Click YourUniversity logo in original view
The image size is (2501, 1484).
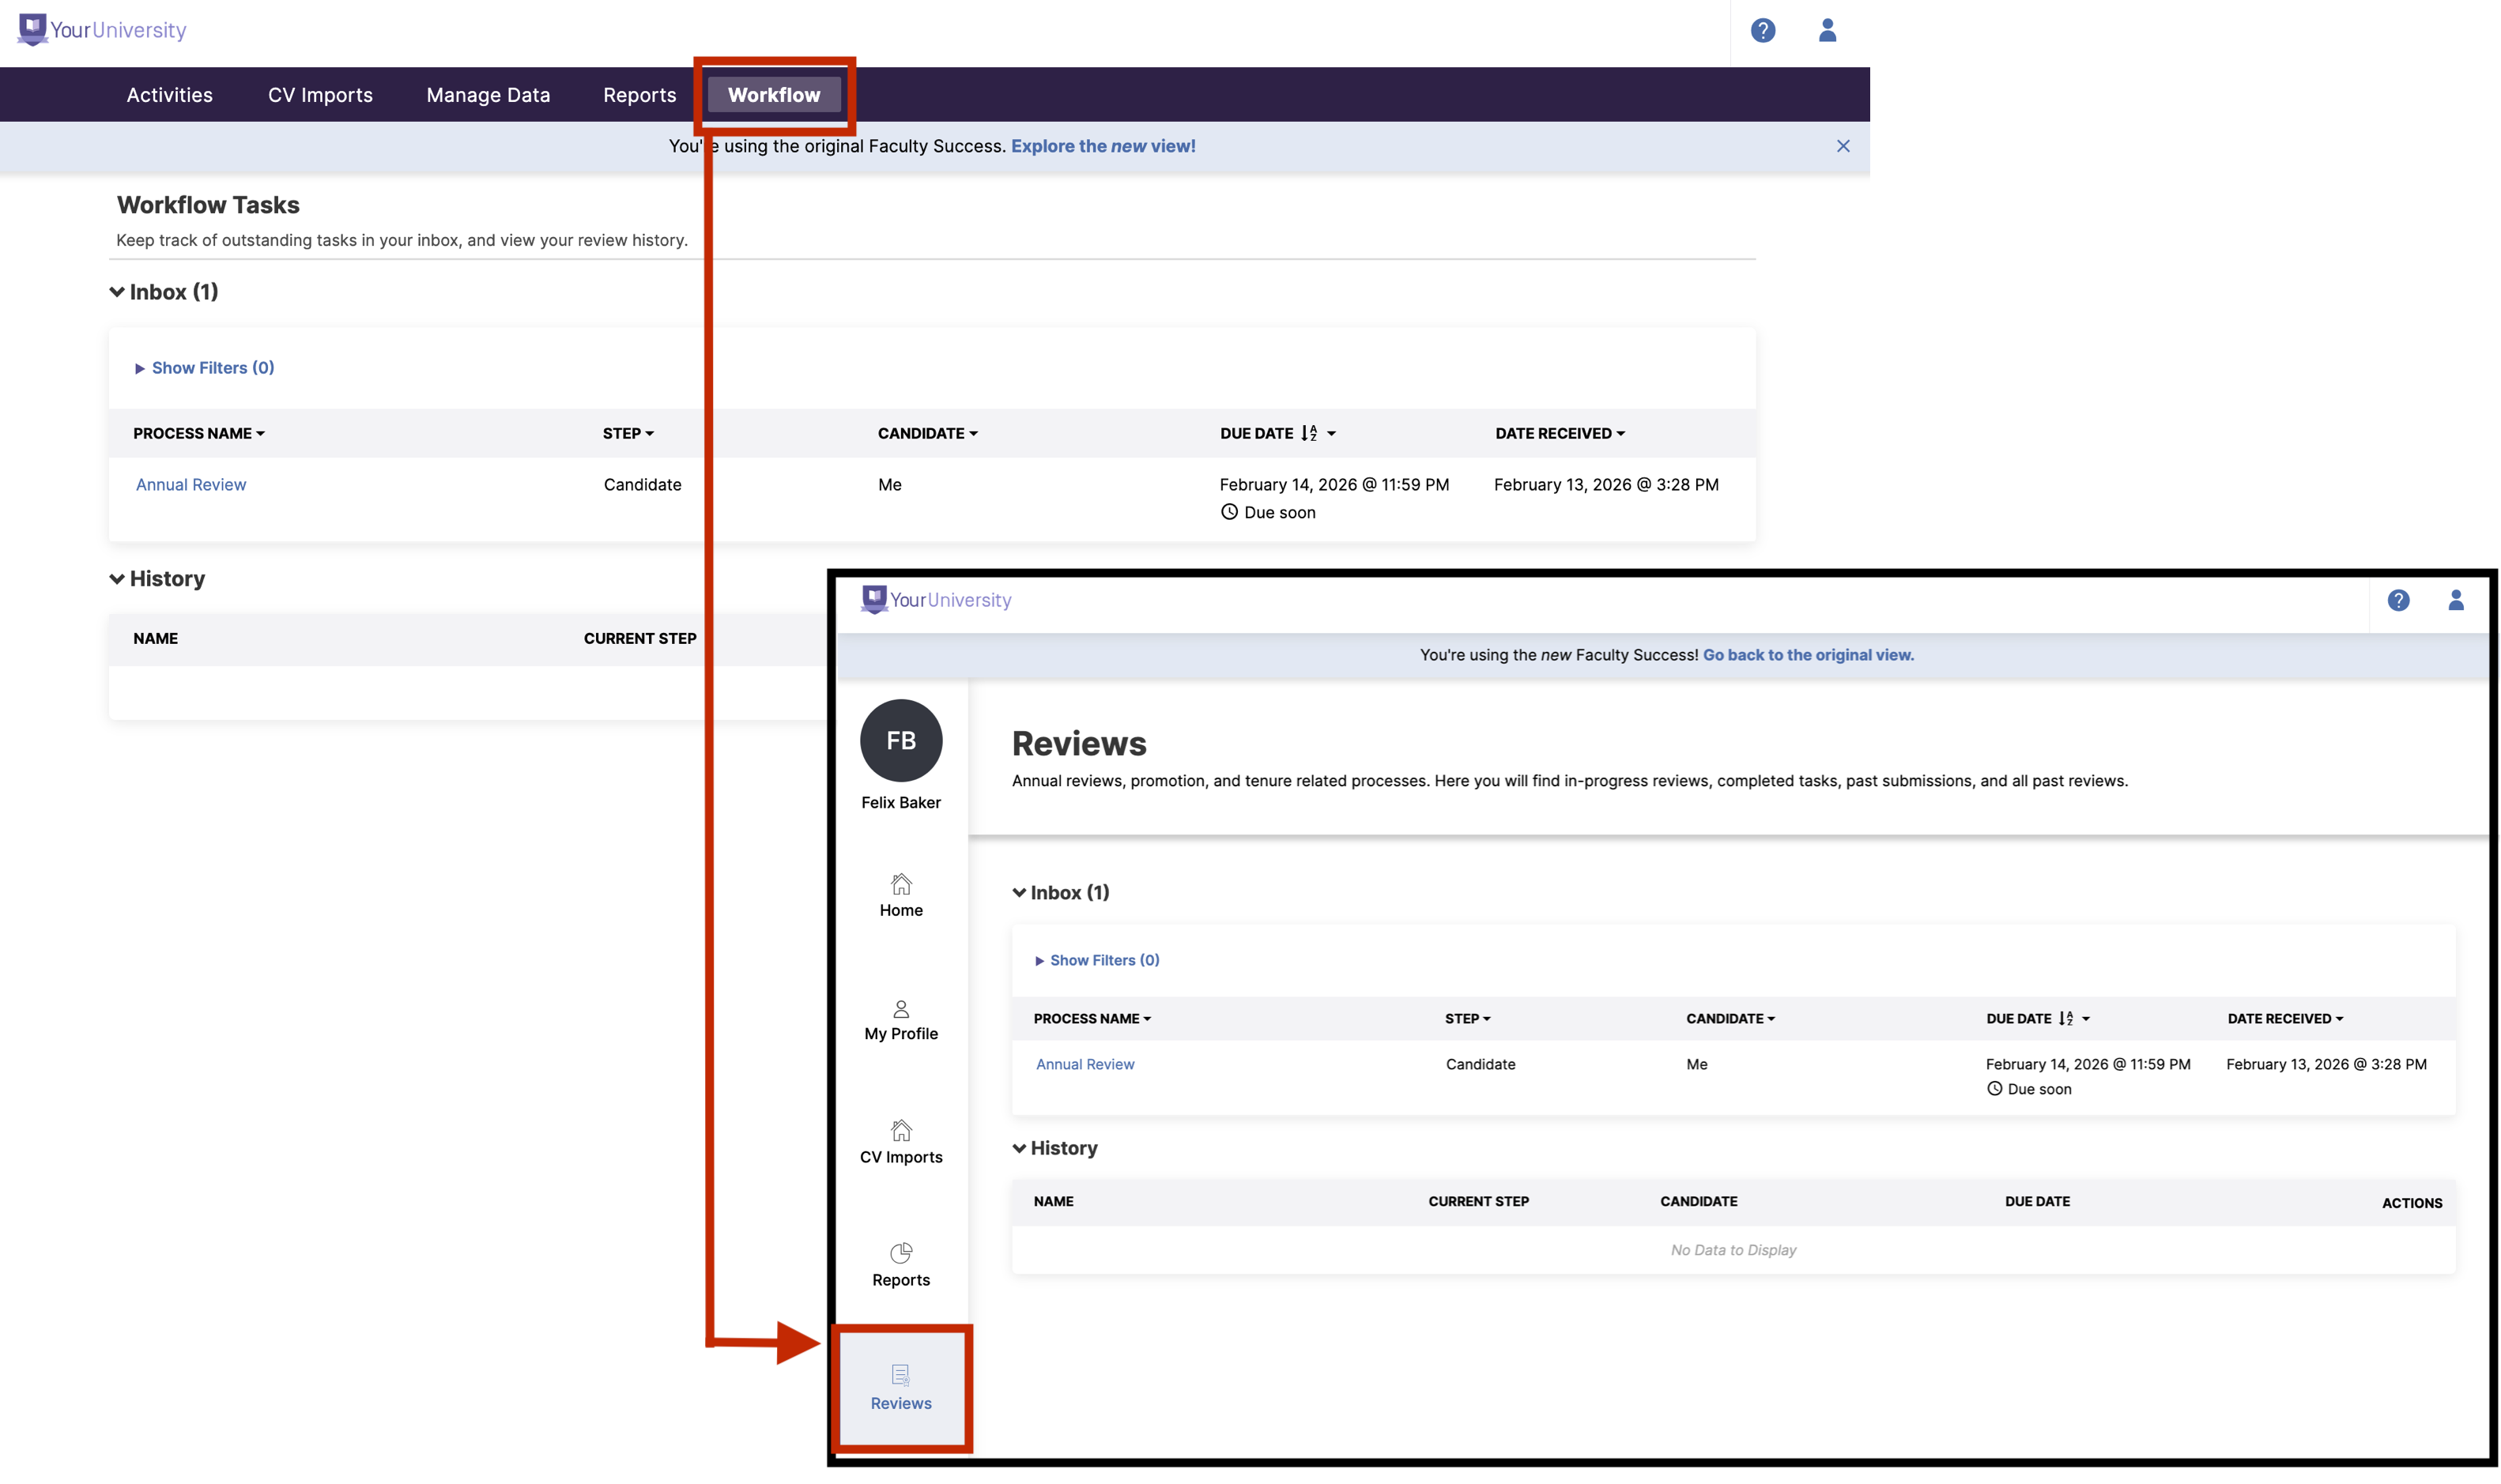(102, 30)
